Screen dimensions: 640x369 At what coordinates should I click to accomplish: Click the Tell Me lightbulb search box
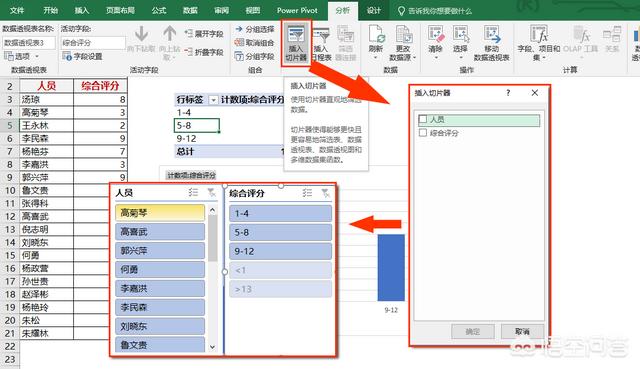point(435,11)
